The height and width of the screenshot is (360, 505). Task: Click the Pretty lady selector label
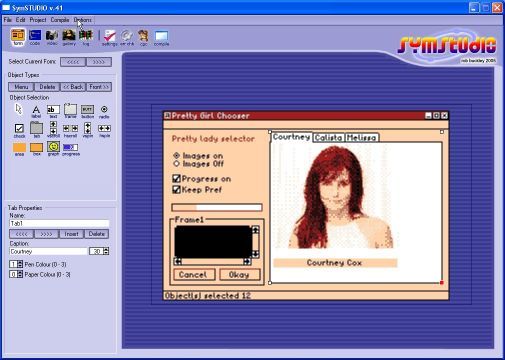[213, 139]
